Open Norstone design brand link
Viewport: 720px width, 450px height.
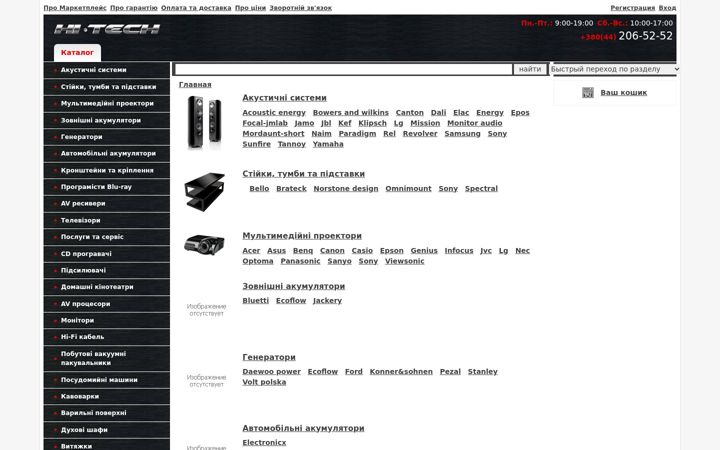click(346, 189)
